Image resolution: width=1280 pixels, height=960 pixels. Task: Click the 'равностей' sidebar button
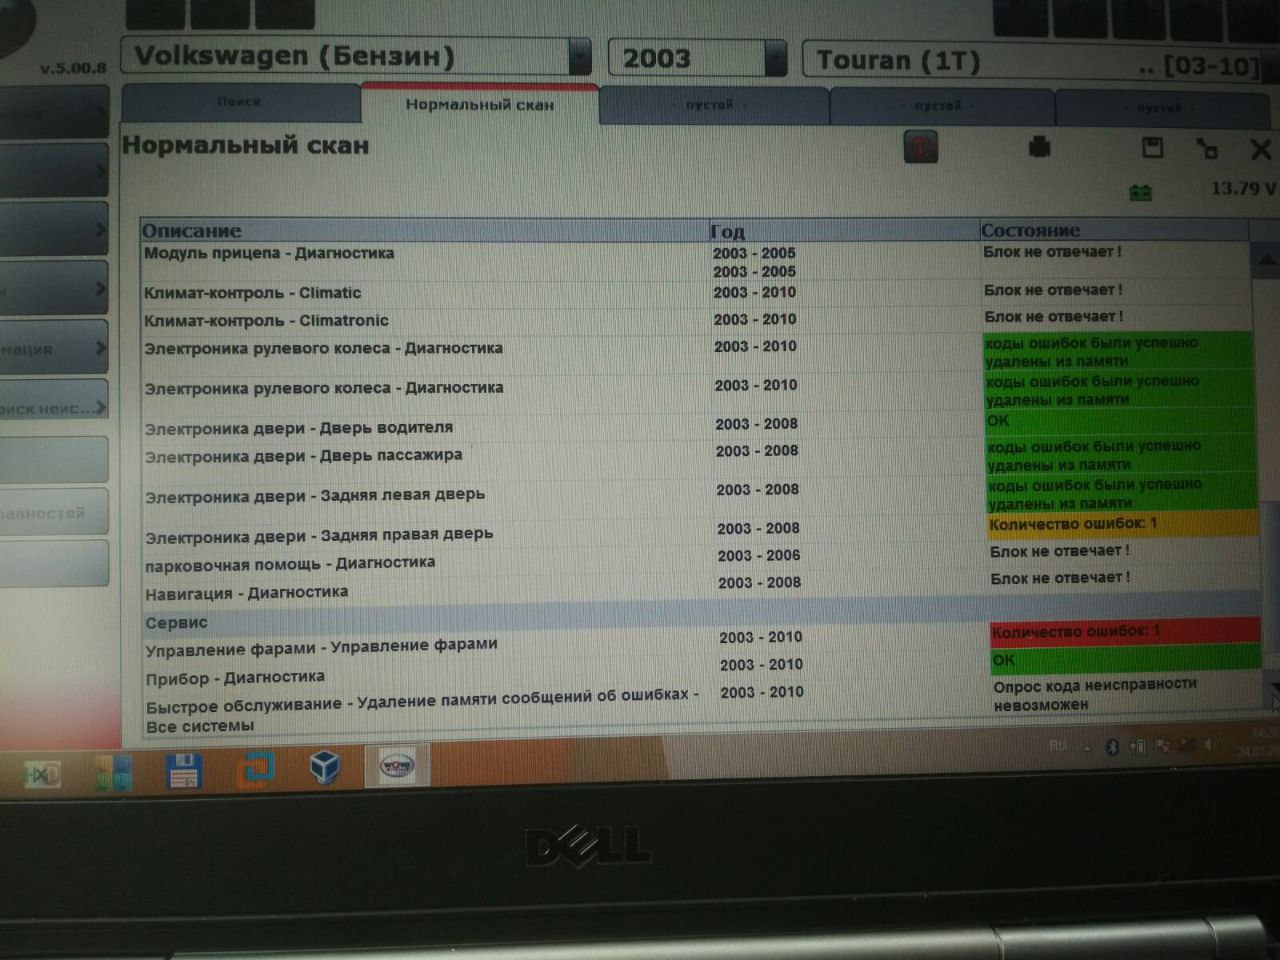tap(54, 512)
